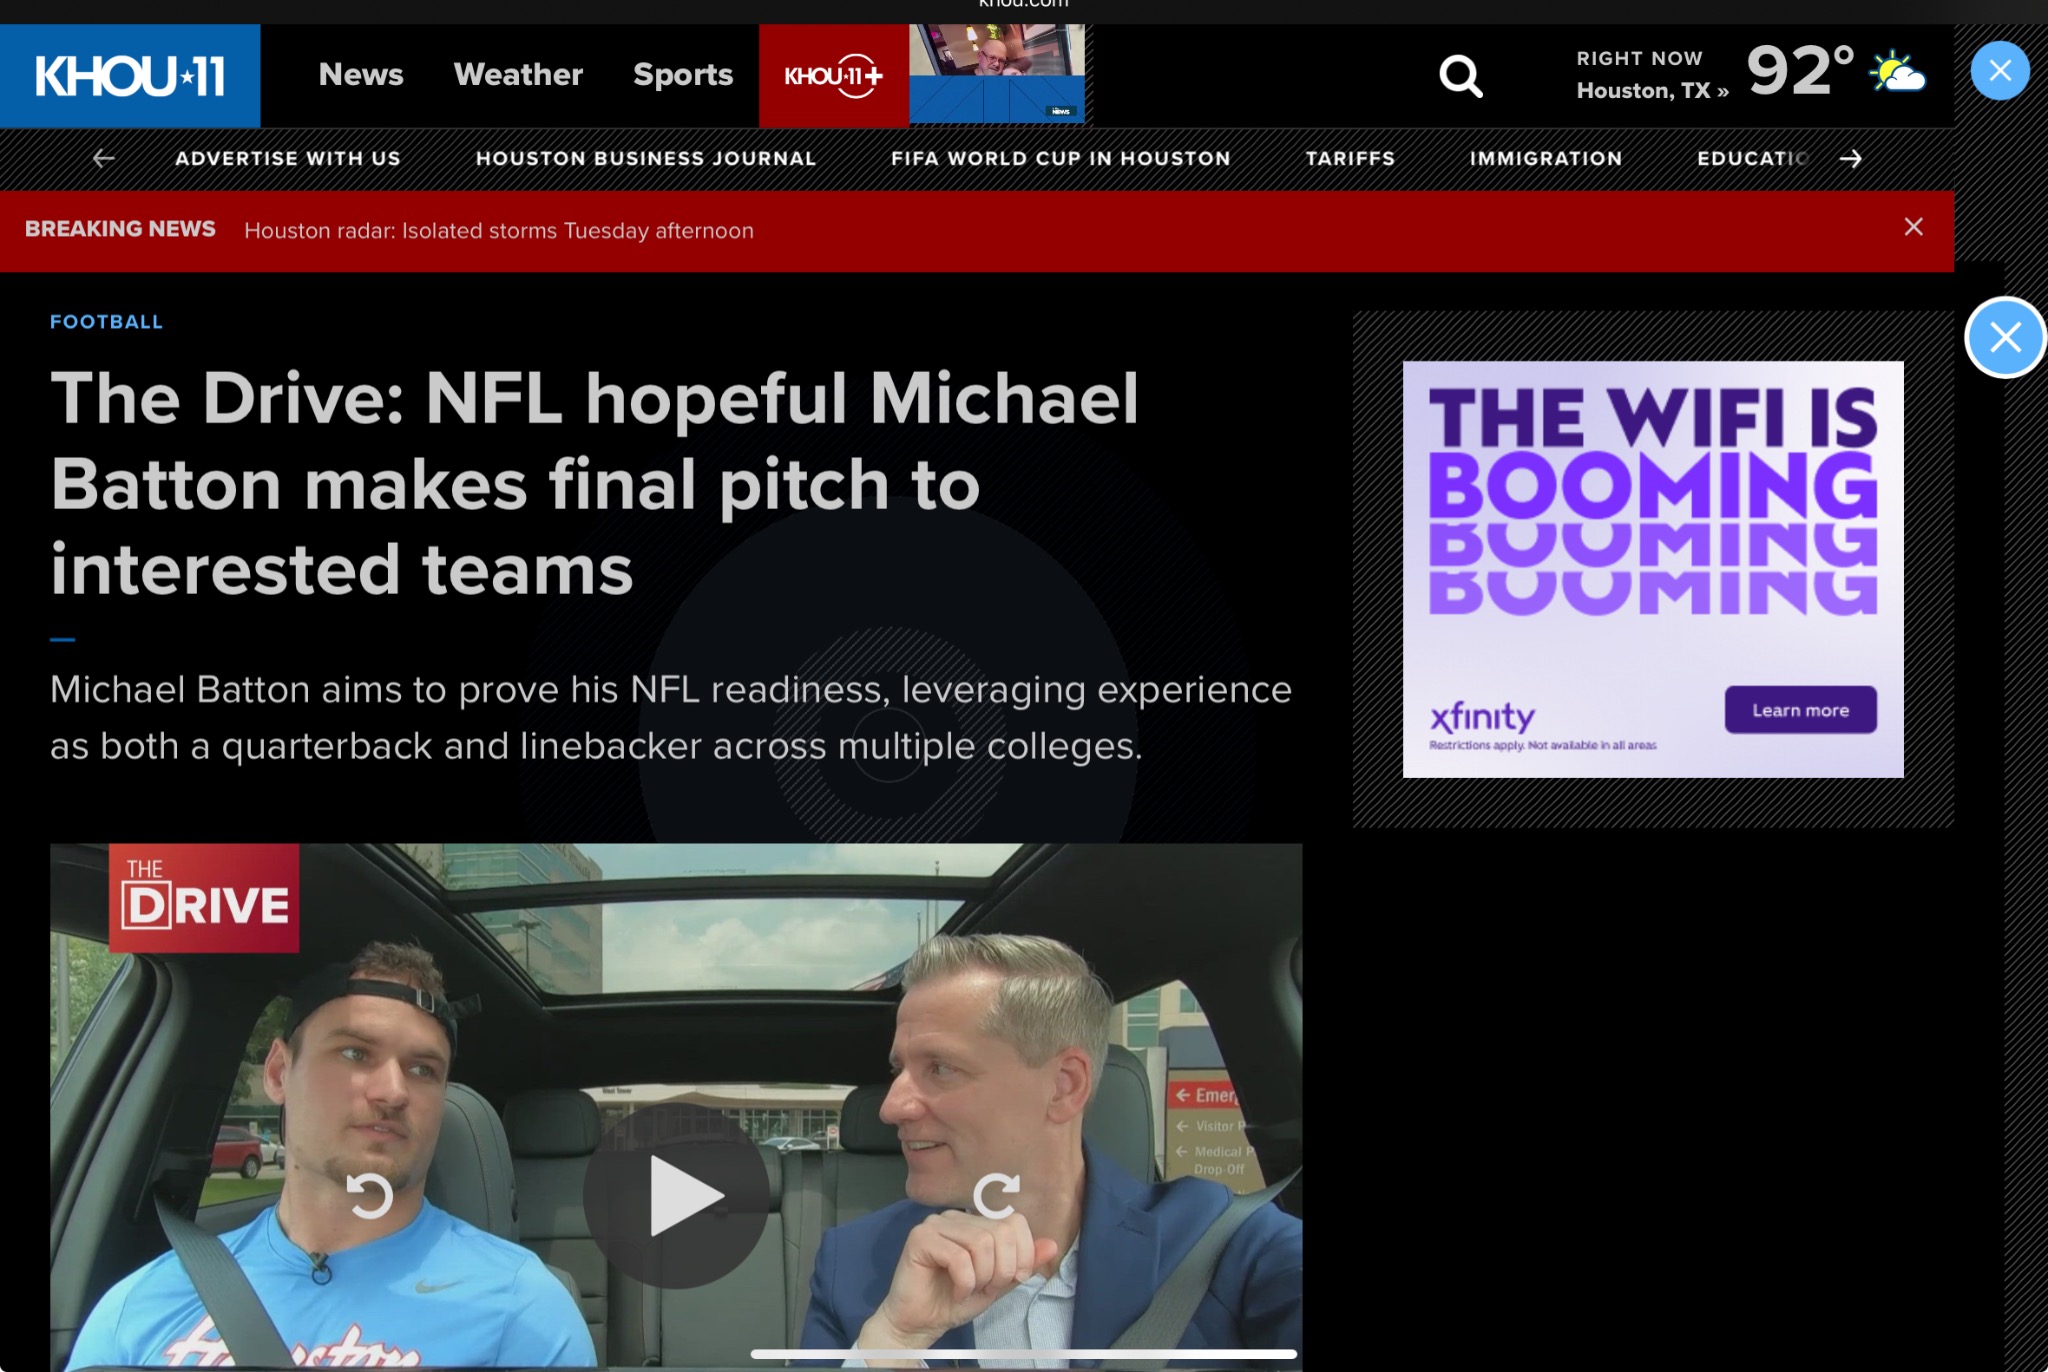
Task: Click the KHOU 11 logo
Action: [130, 76]
